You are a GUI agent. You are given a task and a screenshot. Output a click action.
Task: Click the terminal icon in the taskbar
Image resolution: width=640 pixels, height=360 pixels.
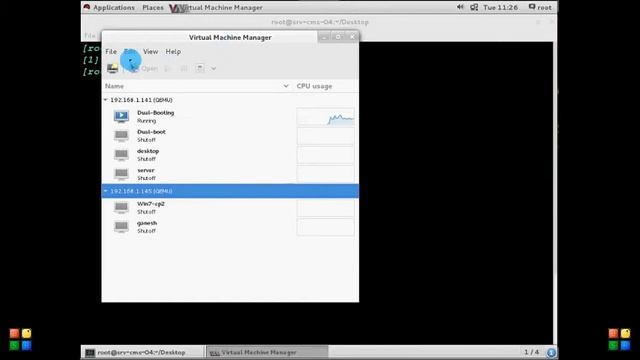(90, 353)
